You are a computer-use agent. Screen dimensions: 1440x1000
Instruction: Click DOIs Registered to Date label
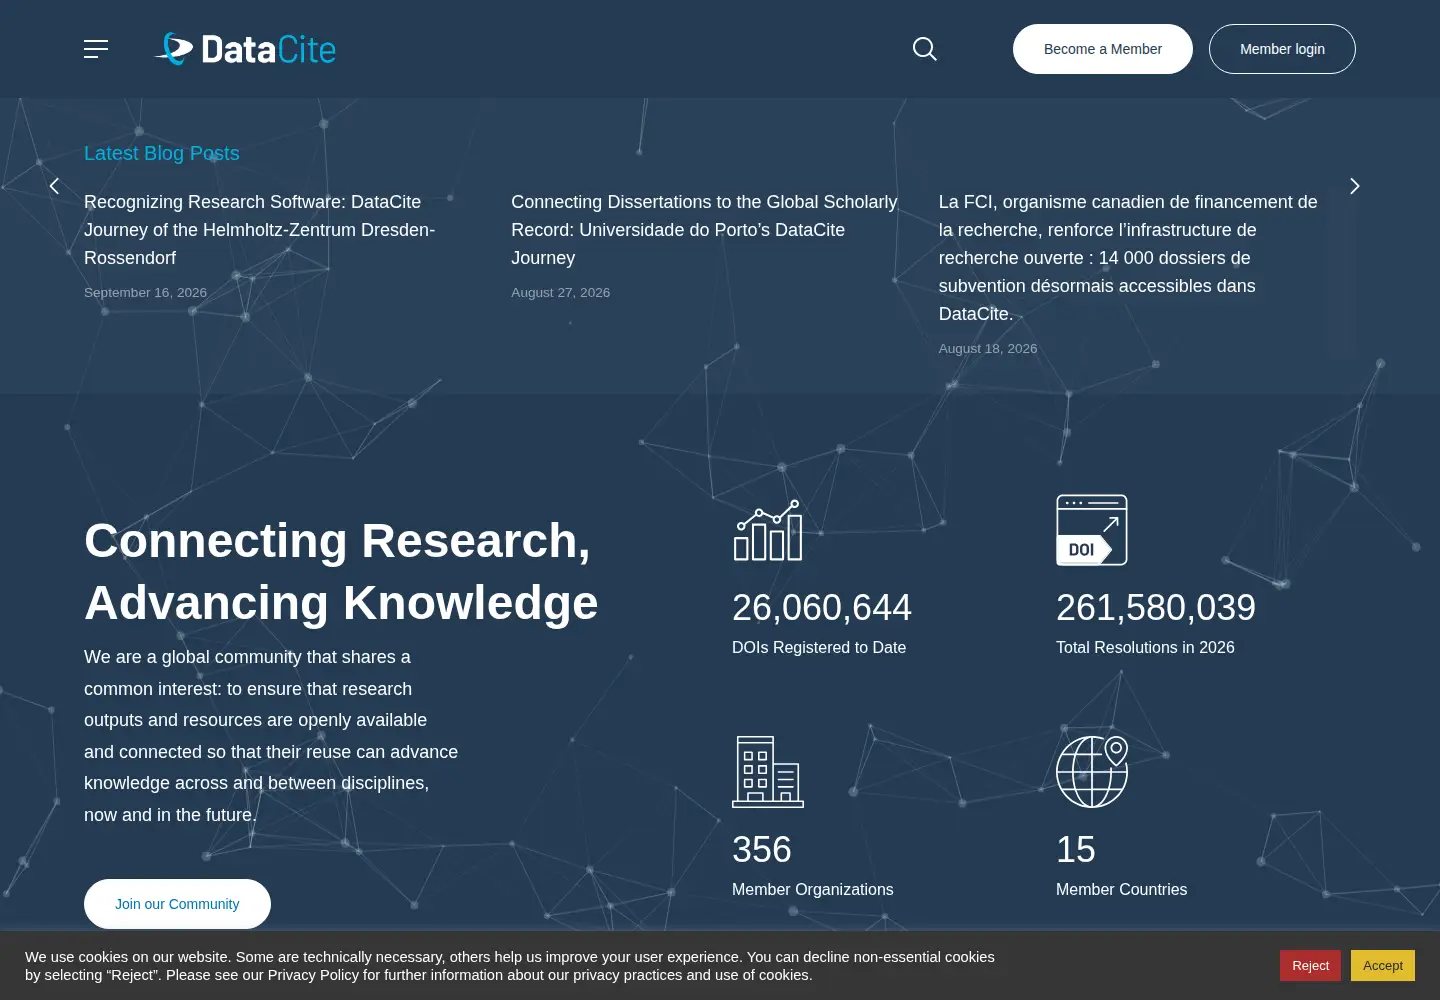click(x=819, y=648)
